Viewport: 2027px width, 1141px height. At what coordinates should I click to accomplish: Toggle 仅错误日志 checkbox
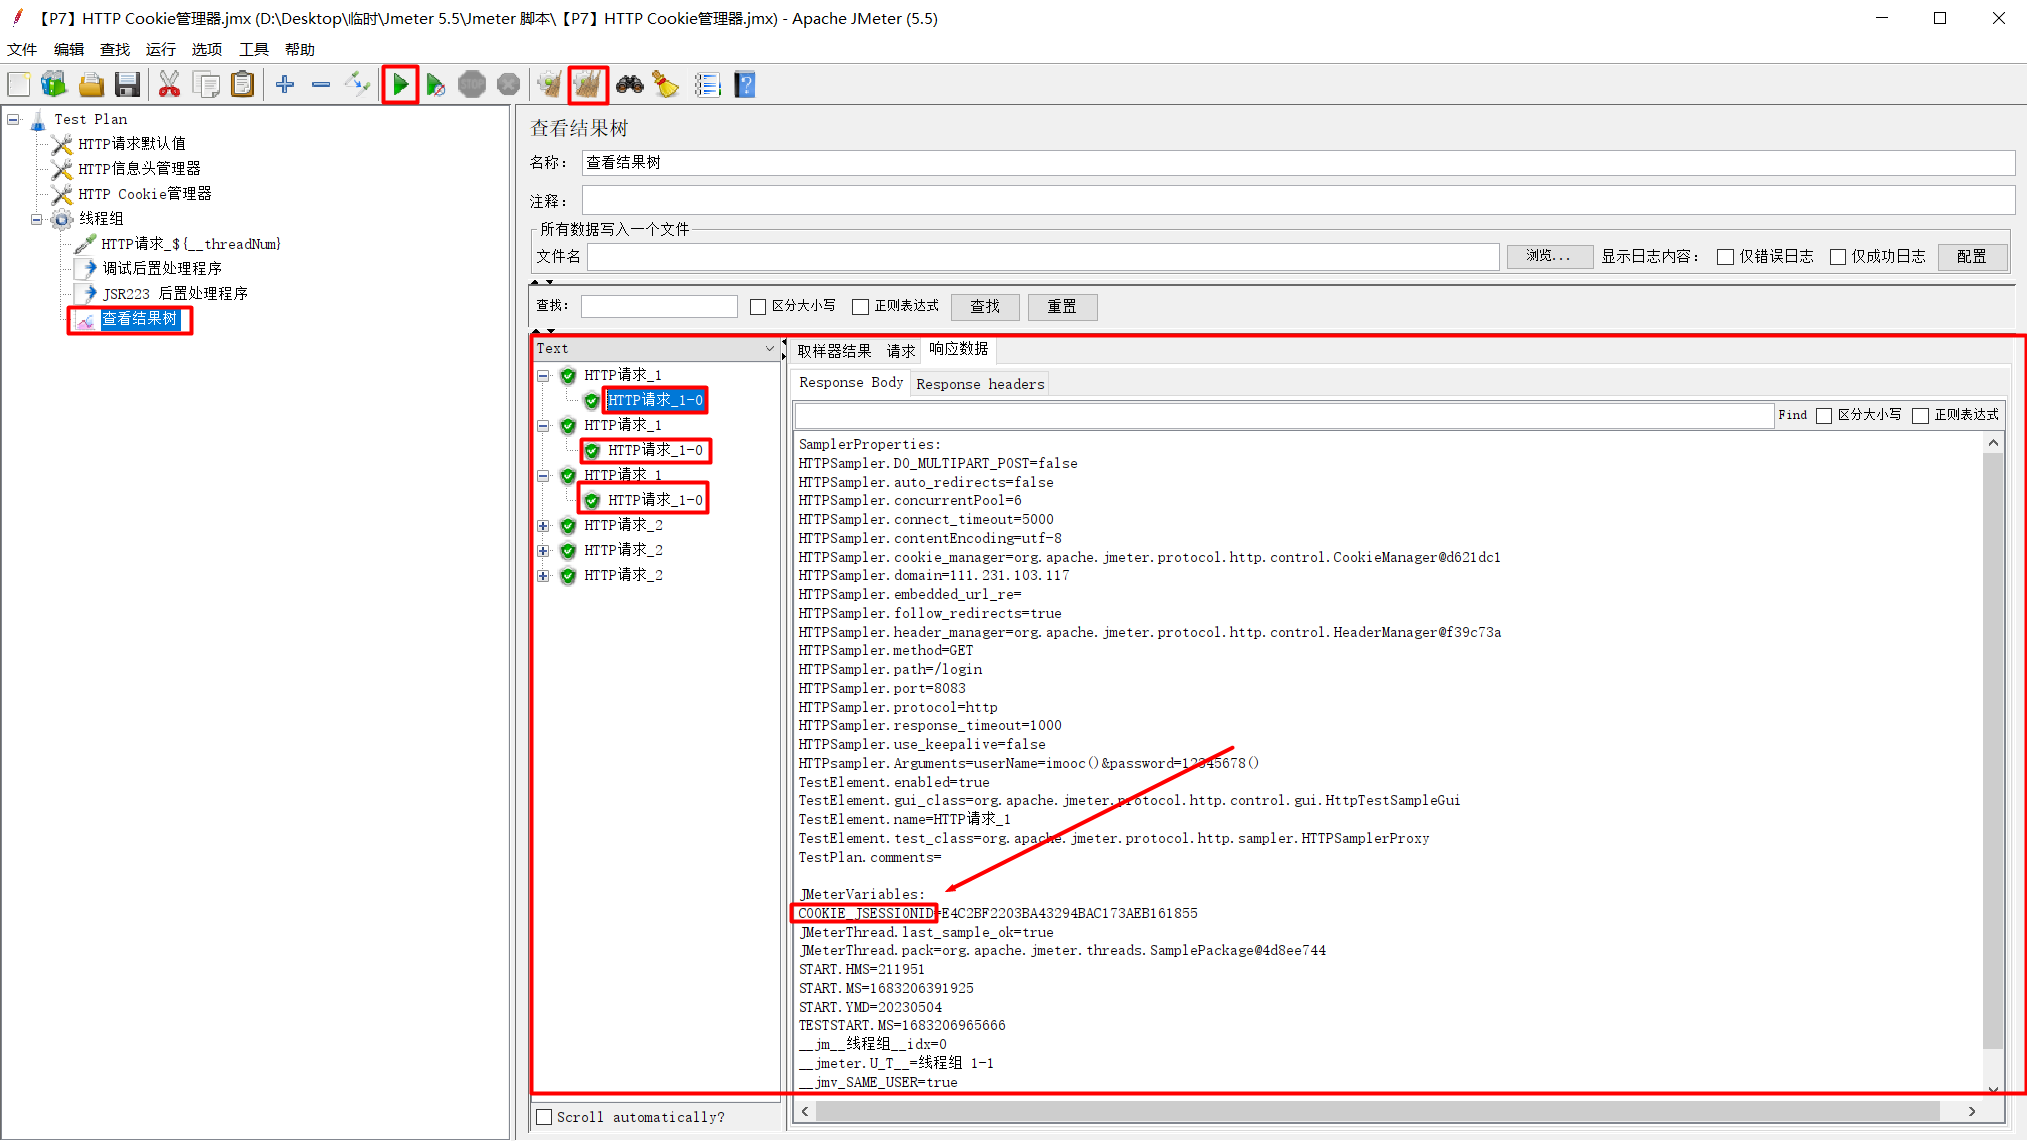[x=1725, y=257]
